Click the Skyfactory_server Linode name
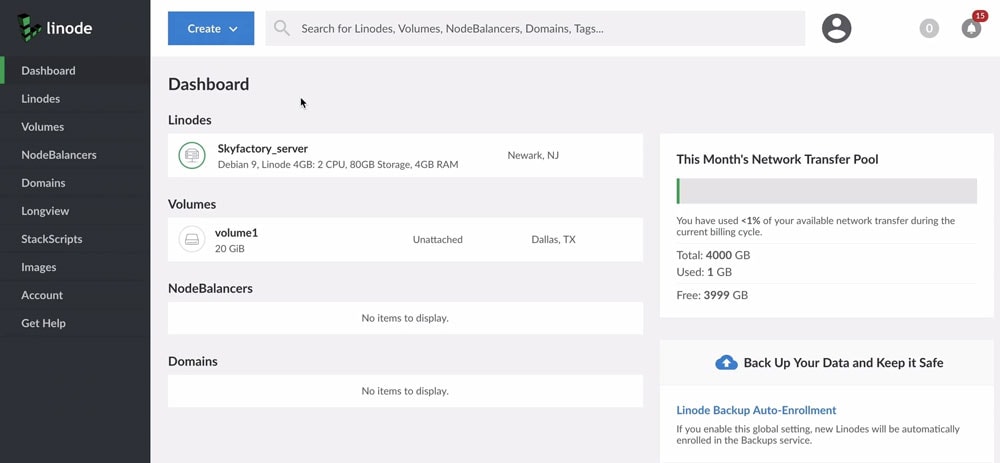 point(263,149)
